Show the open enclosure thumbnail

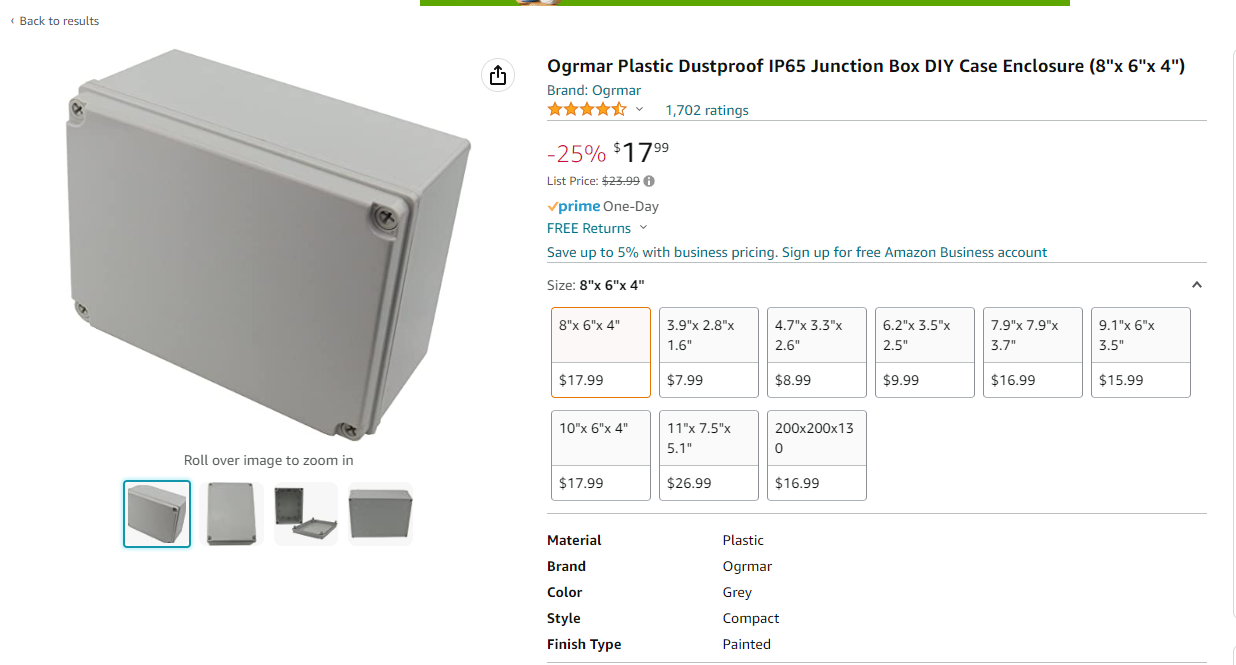pyautogui.click(x=305, y=514)
